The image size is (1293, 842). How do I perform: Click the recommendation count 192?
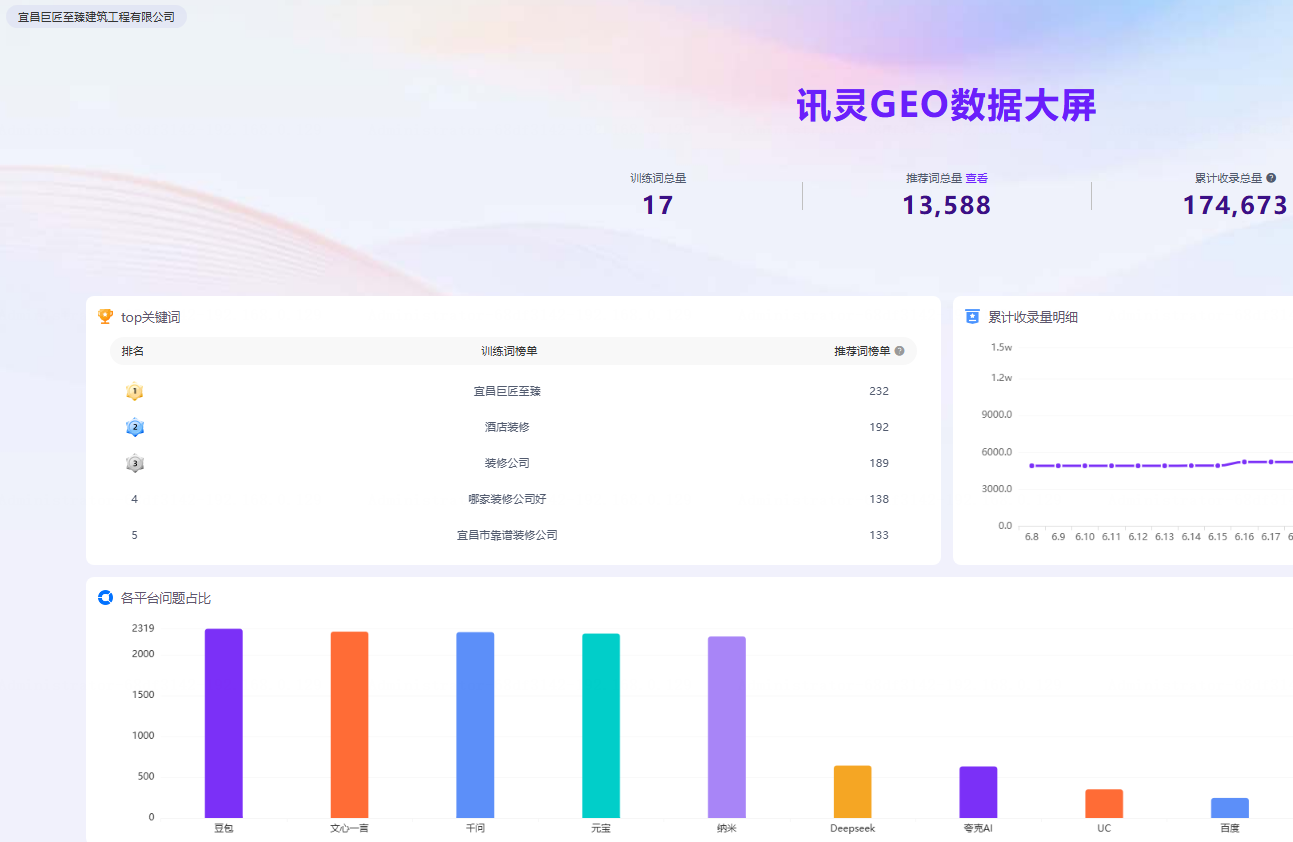click(879, 427)
